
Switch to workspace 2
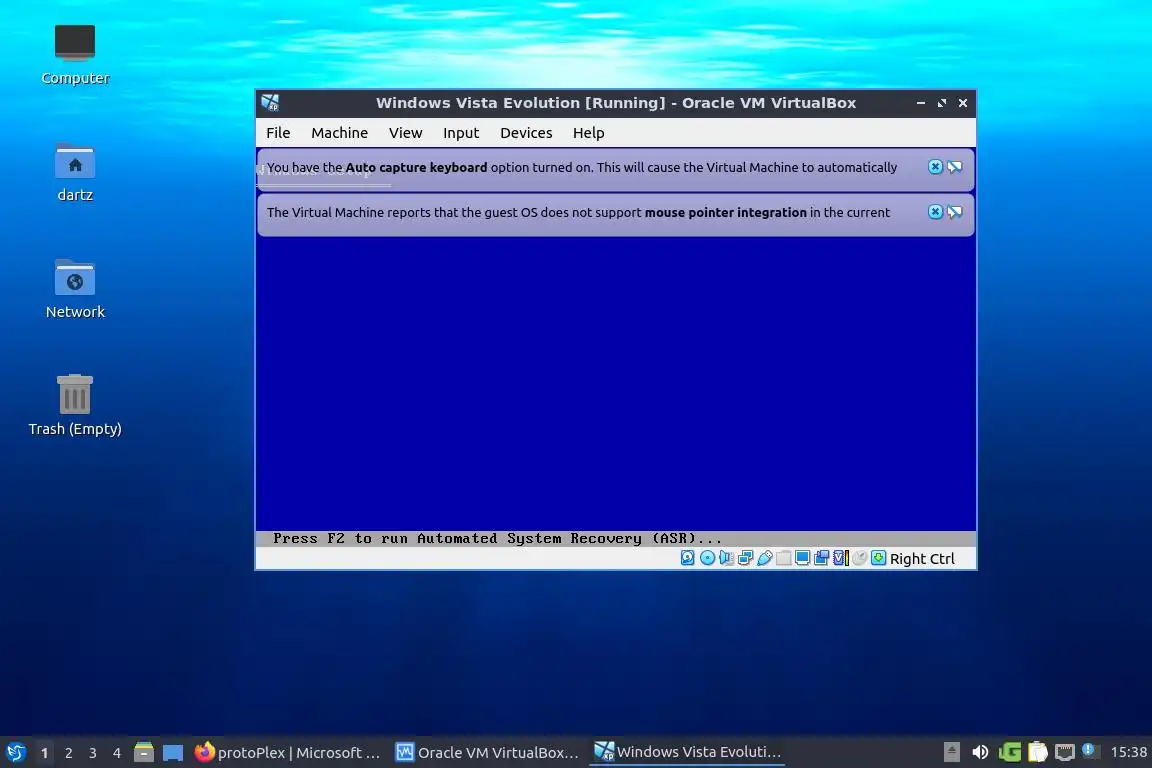pos(68,753)
